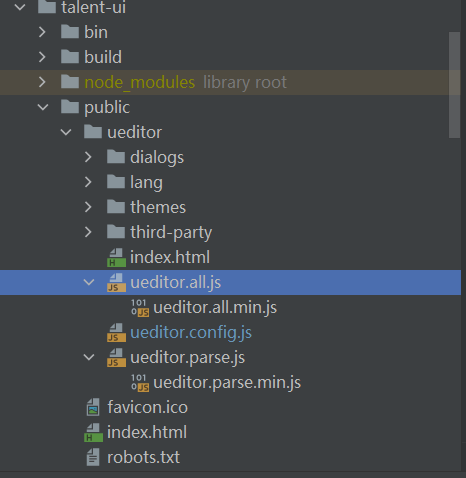This screenshot has height=478, width=466.
Task: Click the themes folder icon
Action: pos(116,207)
